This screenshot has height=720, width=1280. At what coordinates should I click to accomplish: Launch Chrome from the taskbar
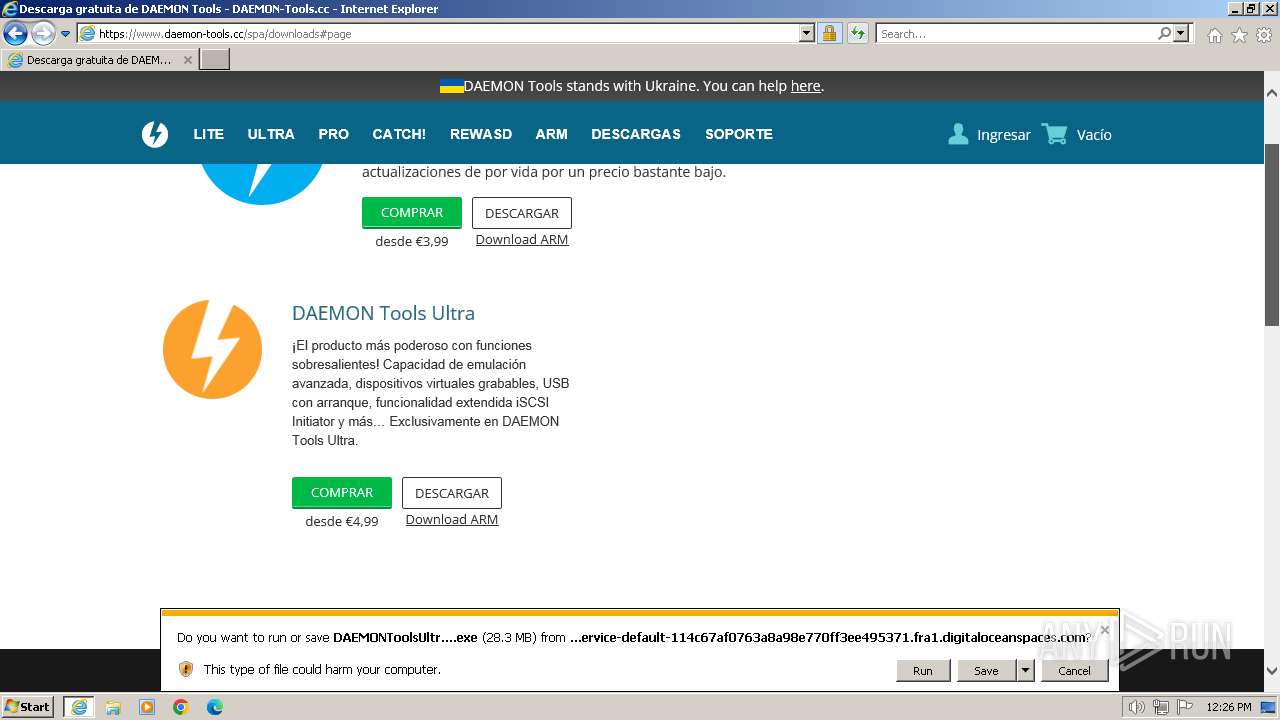(181, 707)
